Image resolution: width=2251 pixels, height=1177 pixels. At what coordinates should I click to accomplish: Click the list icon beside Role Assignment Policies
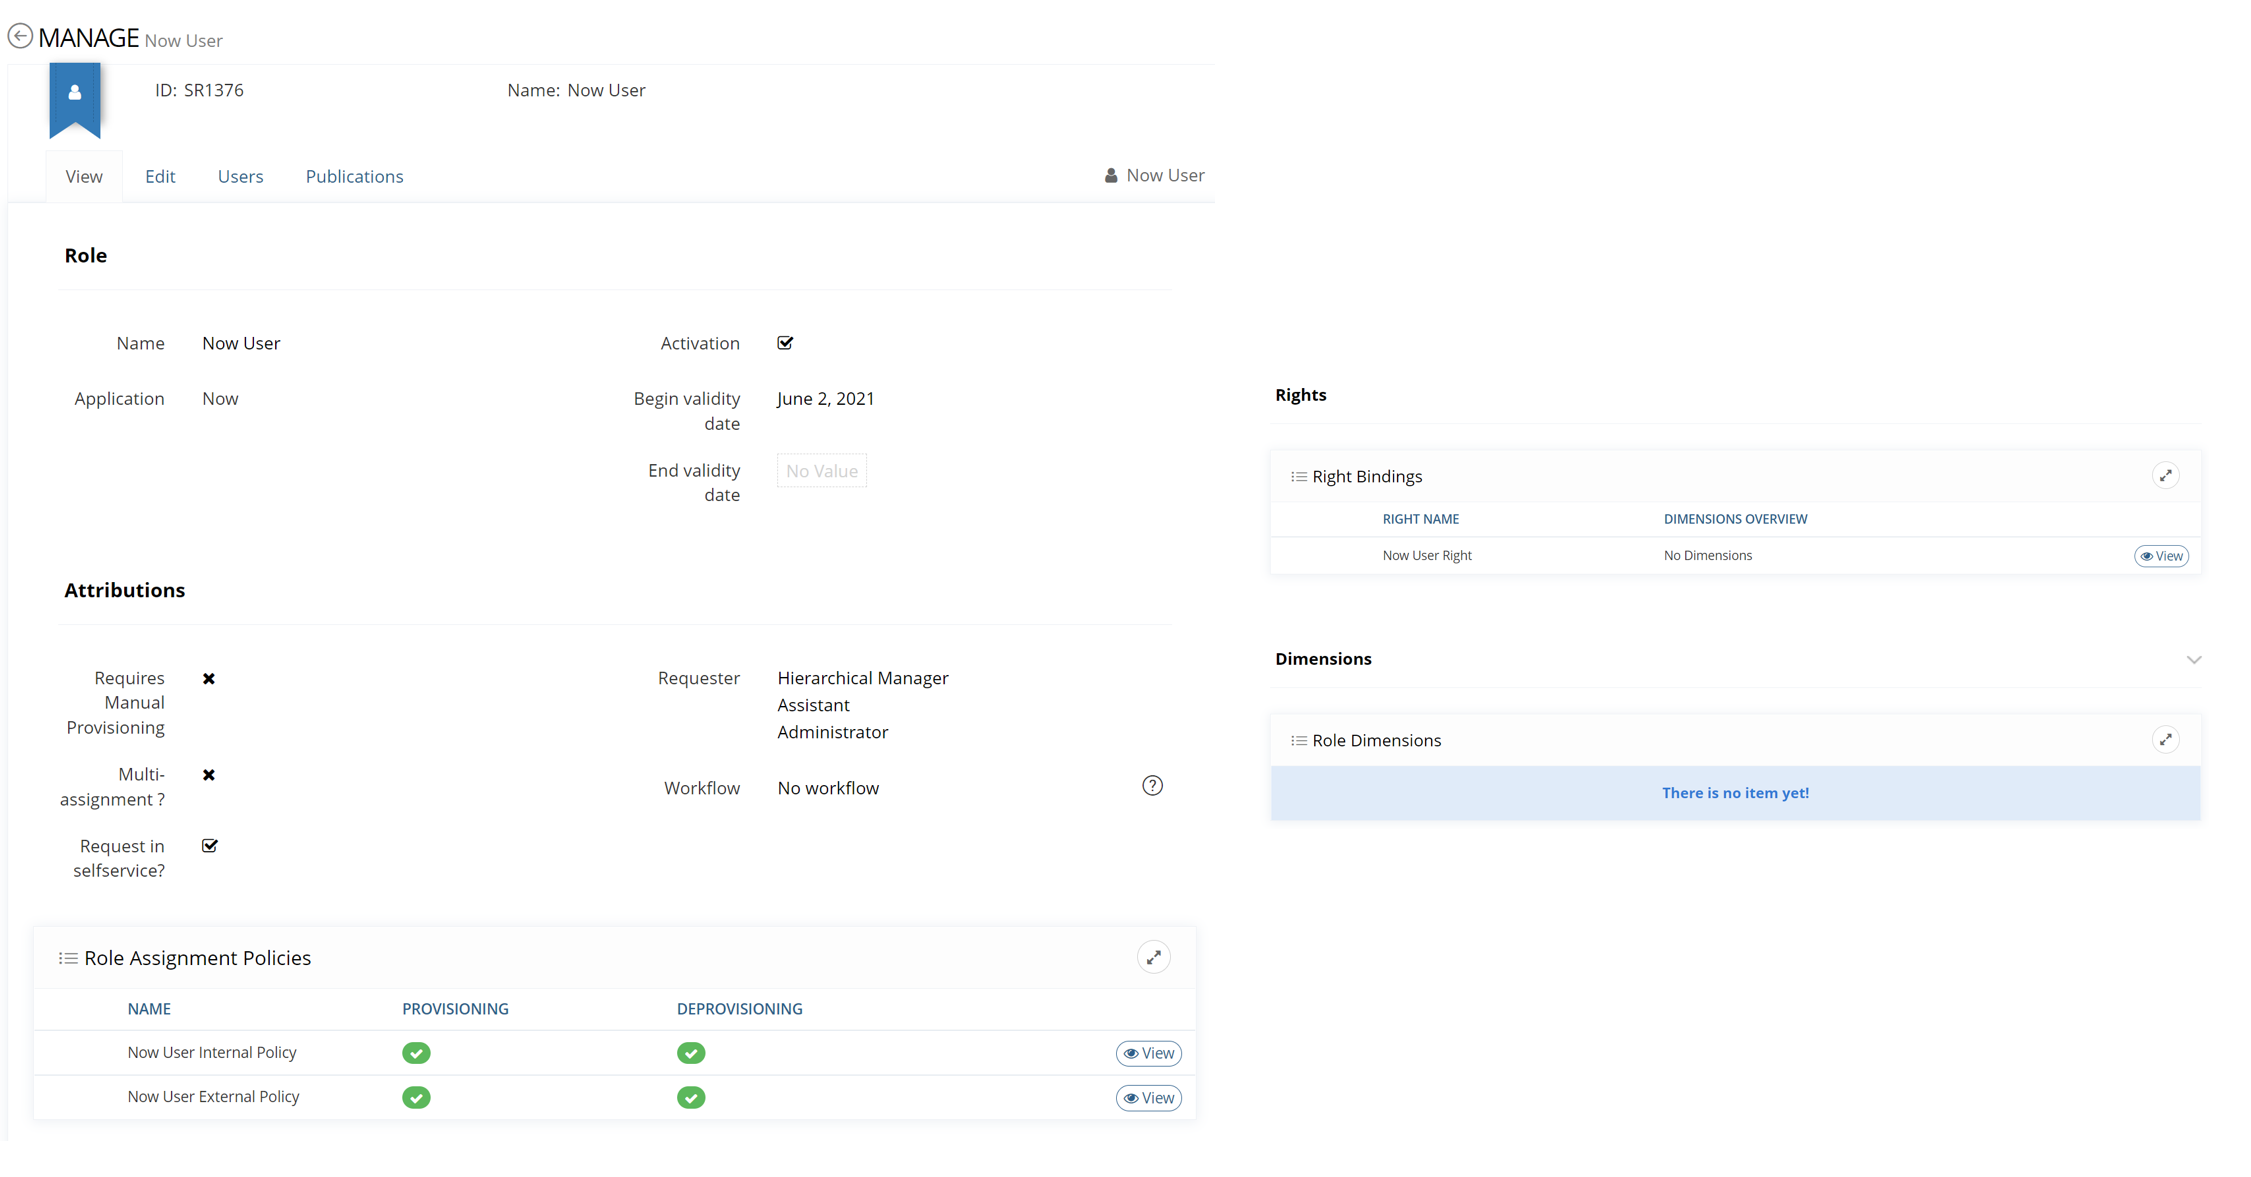(68, 958)
